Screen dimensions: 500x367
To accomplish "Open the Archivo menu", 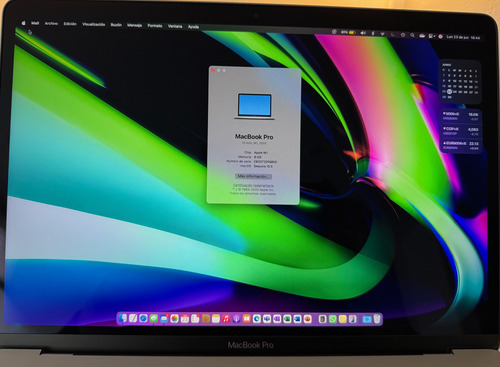I will tap(51, 24).
